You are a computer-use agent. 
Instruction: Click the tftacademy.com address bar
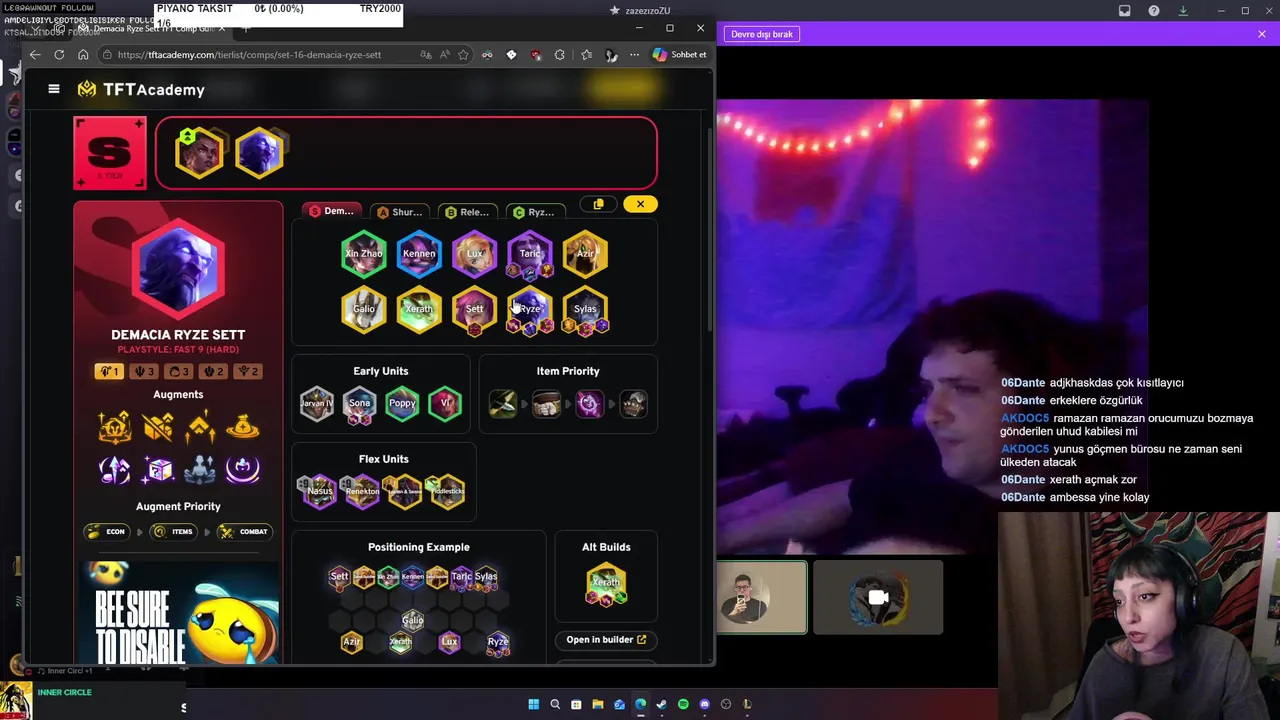coord(250,55)
